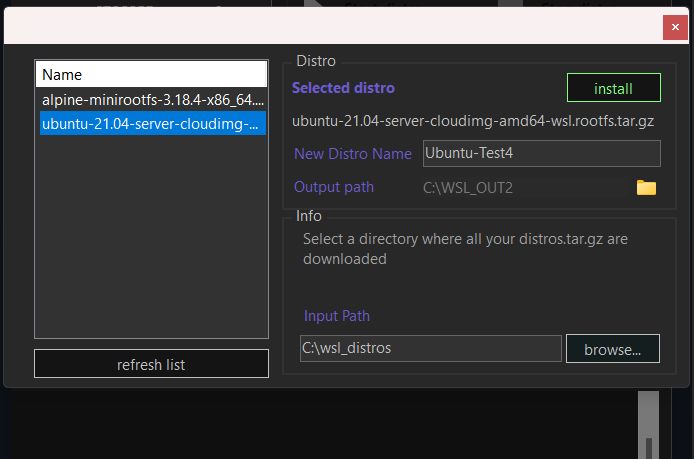The width and height of the screenshot is (694, 459).
Task: Click the New Distro Name label
Action: tap(352, 154)
